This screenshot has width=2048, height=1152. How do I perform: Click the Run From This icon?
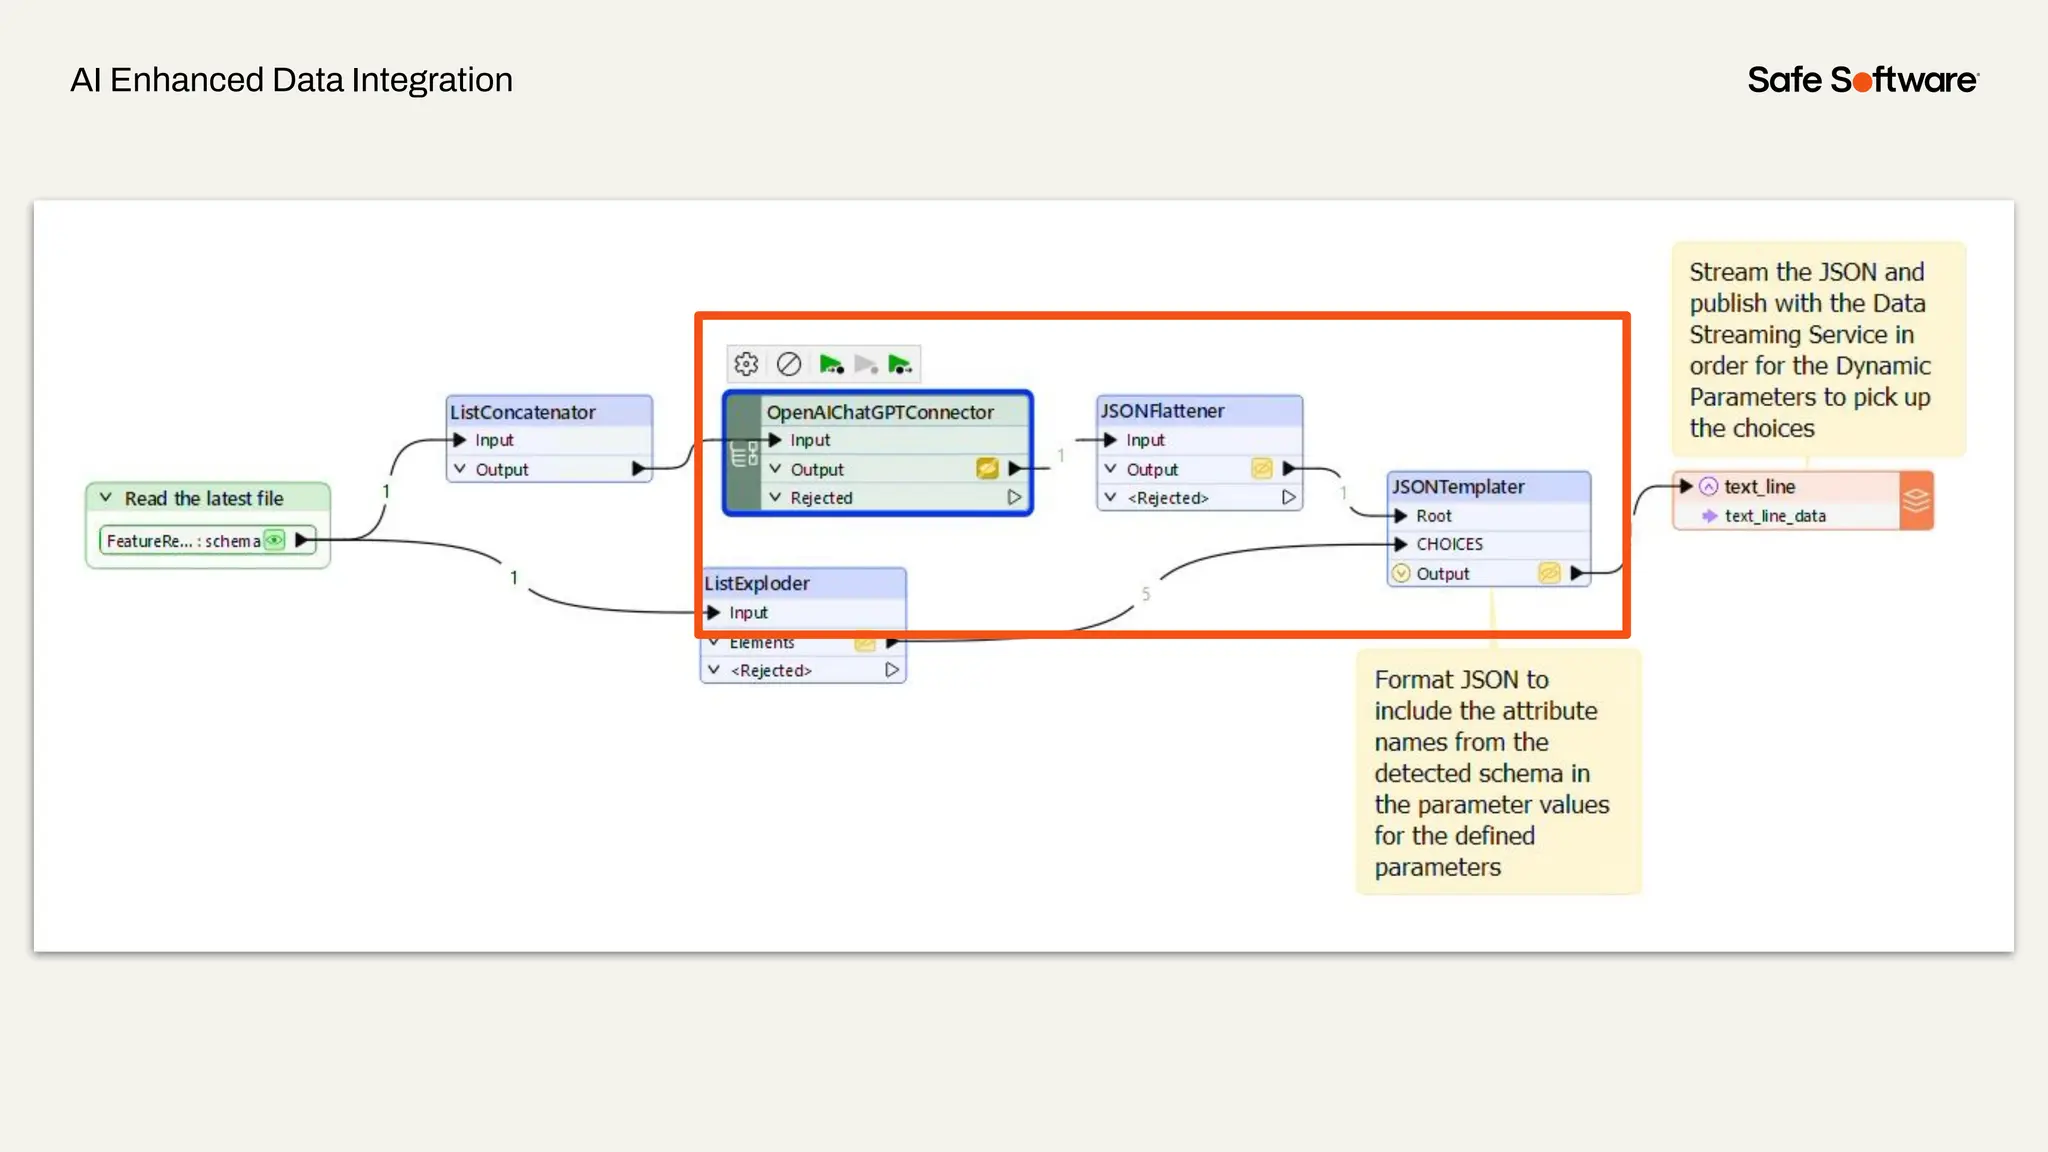[x=899, y=364]
